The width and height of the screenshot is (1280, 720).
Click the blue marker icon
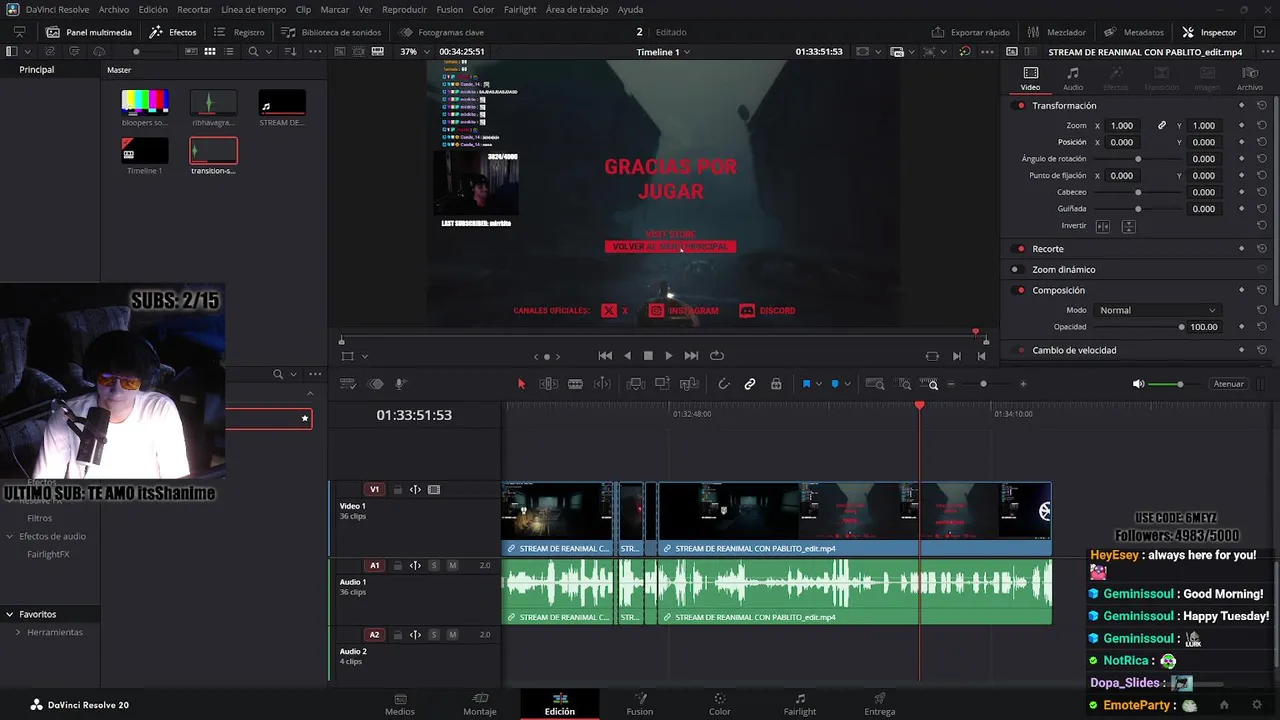tap(835, 384)
